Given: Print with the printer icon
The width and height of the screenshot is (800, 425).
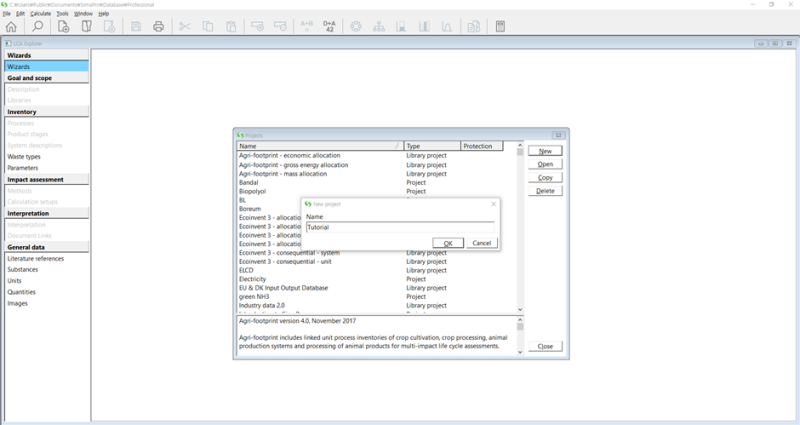Looking at the screenshot, I should 159,27.
